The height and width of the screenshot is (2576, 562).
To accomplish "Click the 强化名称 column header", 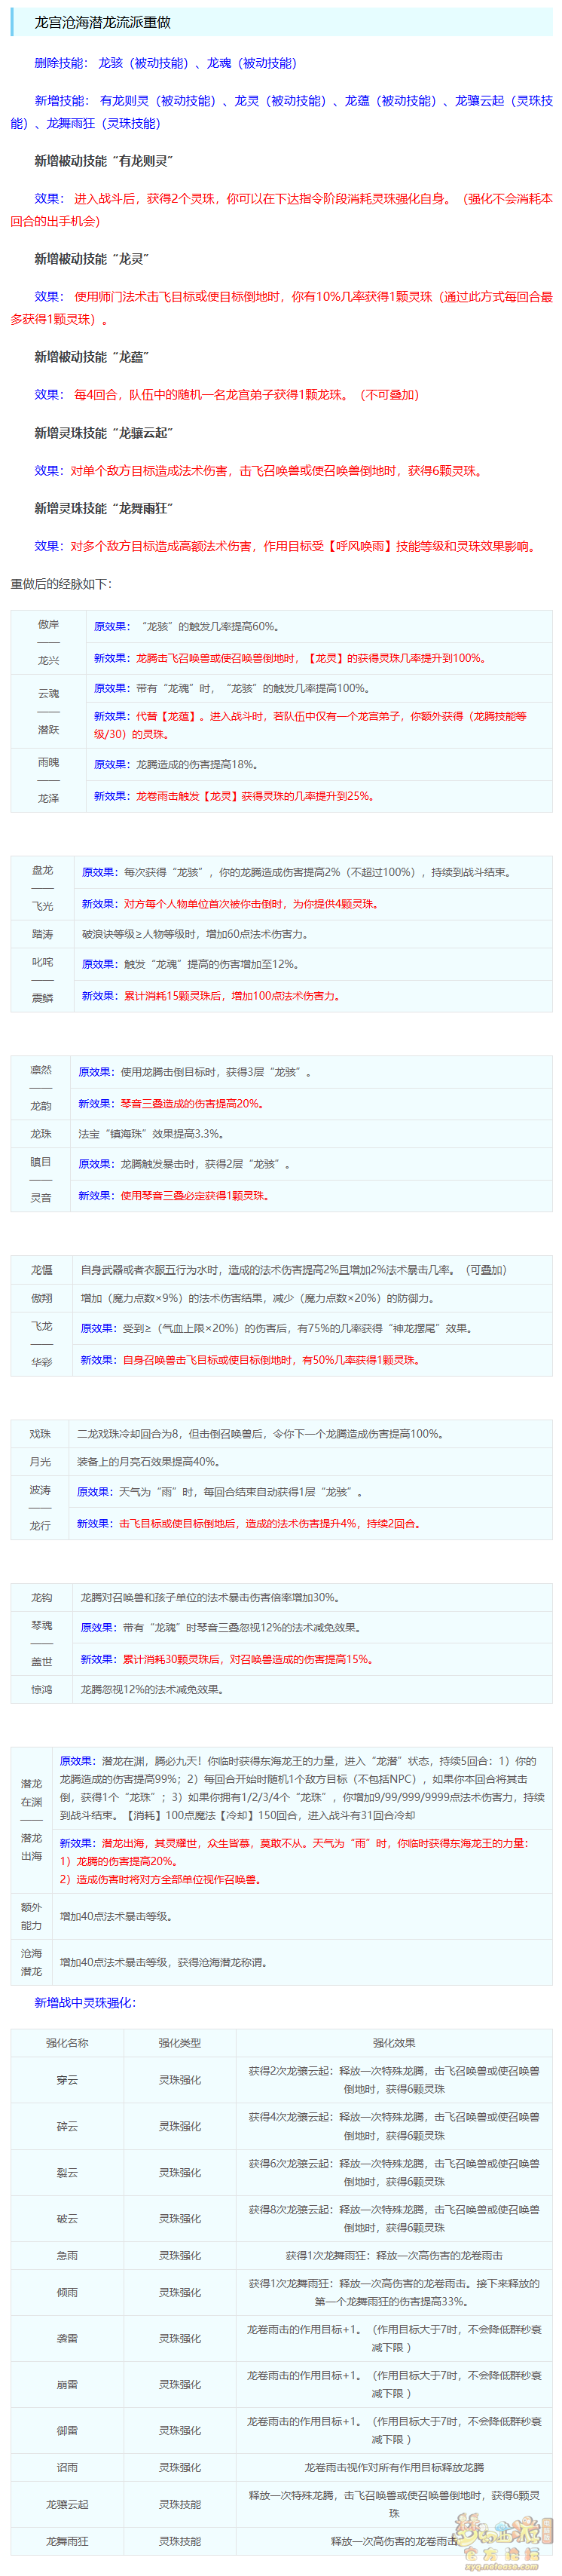I will (x=67, y=2043).
